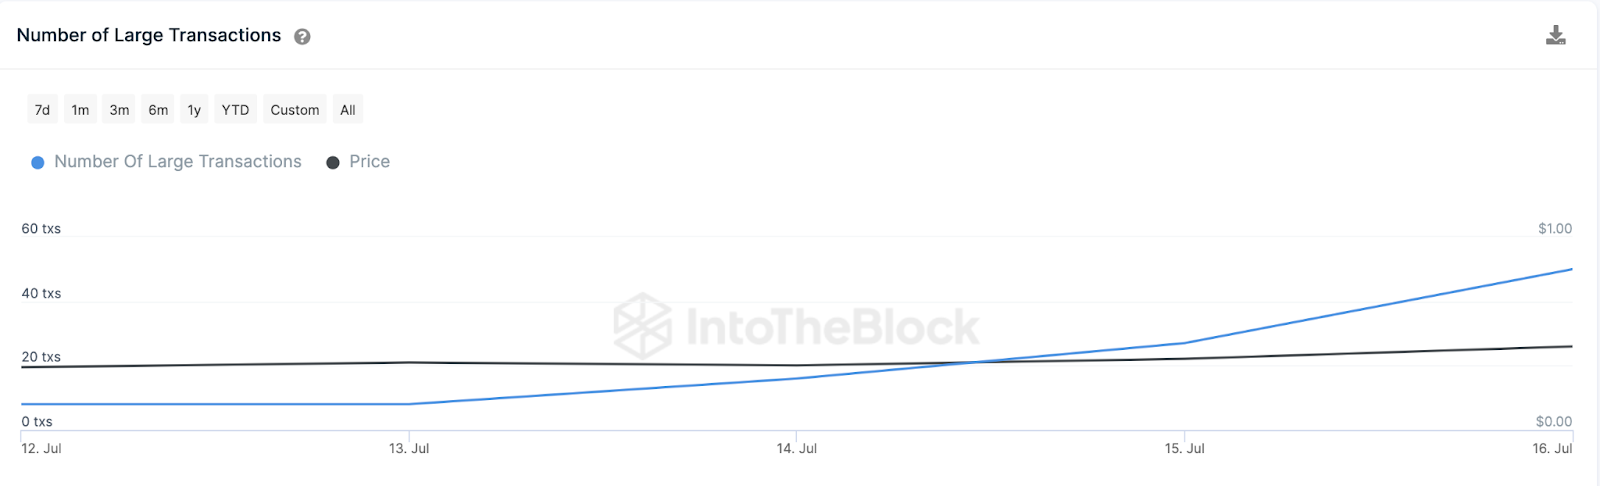This screenshot has width=1600, height=486.
Task: Click the dark Price legend dot
Action: [x=333, y=162]
